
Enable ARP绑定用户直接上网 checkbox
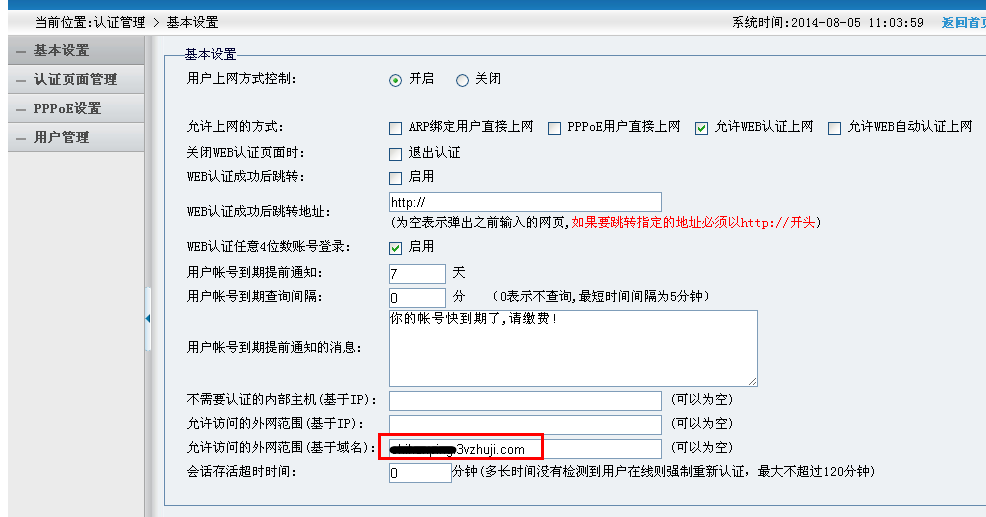395,128
